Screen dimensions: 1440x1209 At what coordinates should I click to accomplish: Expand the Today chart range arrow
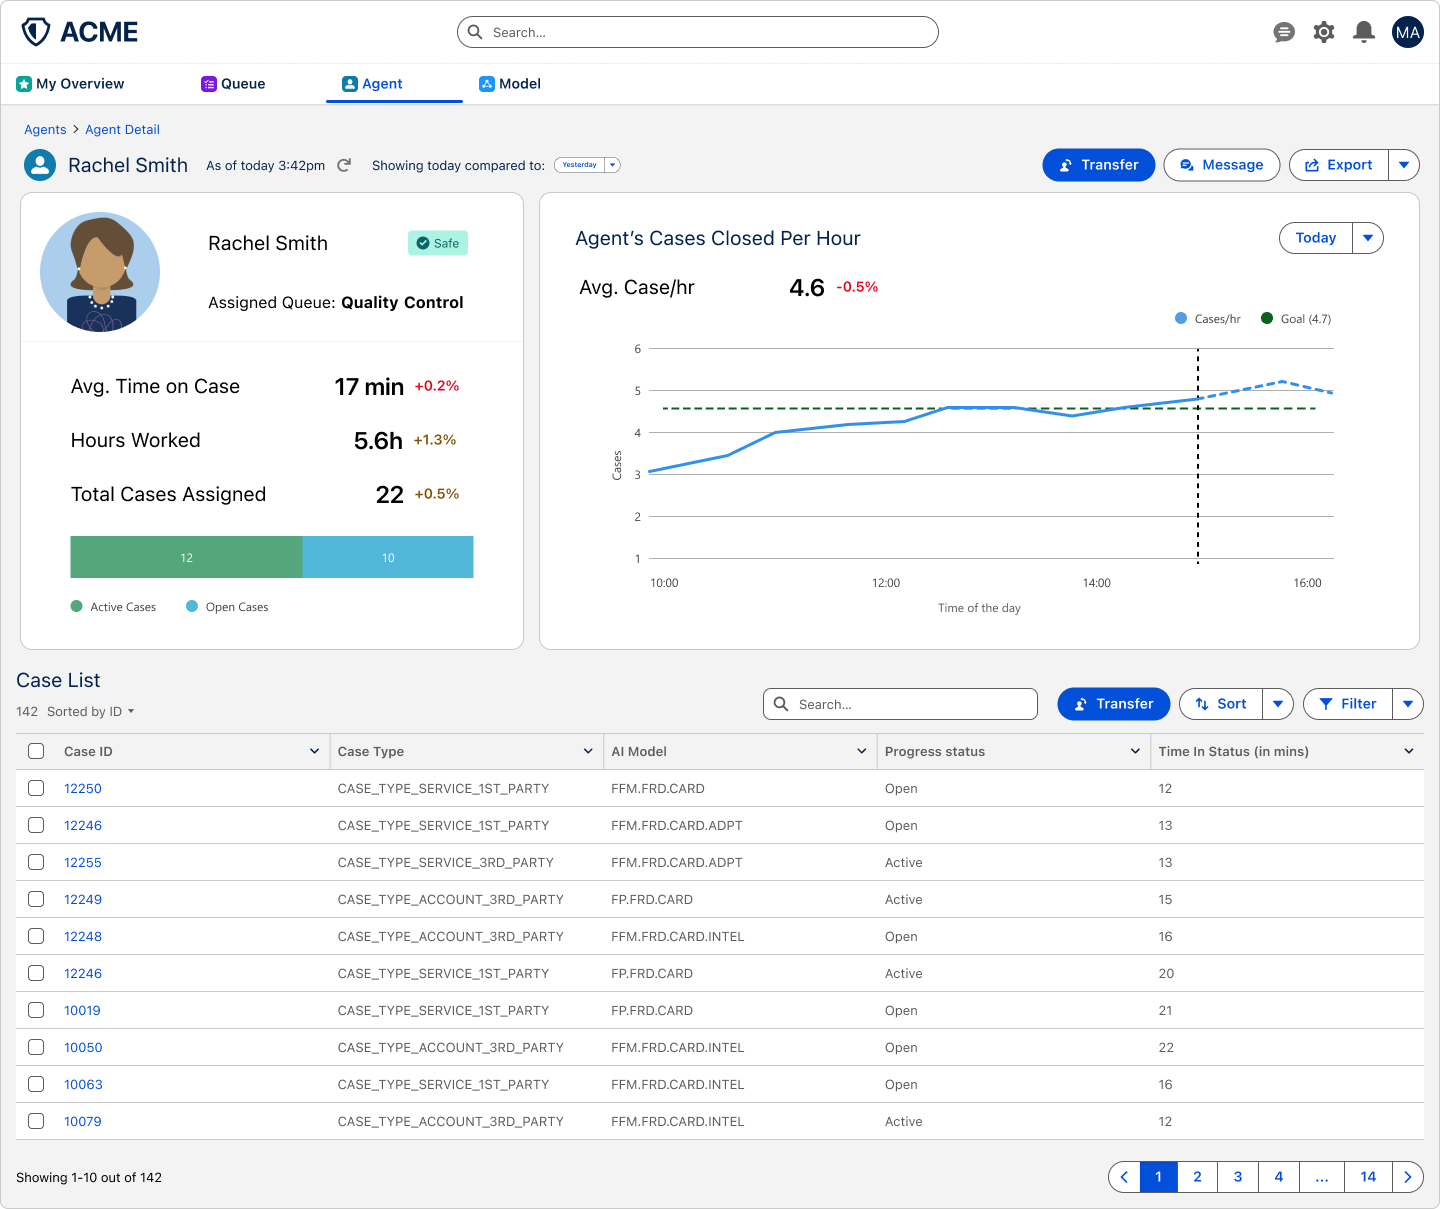(1368, 238)
